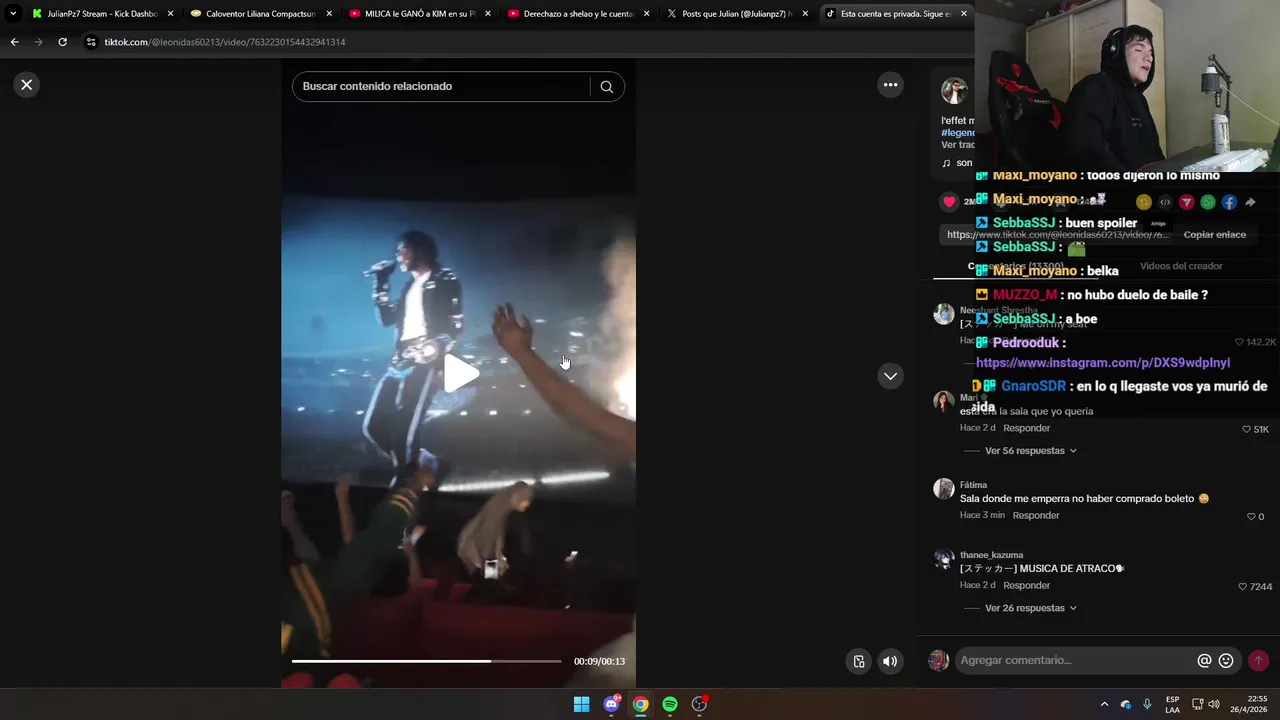Screen dimensions: 1280x720
Task: Toggle the floating player / picture-in-picture icon
Action: 859,661
